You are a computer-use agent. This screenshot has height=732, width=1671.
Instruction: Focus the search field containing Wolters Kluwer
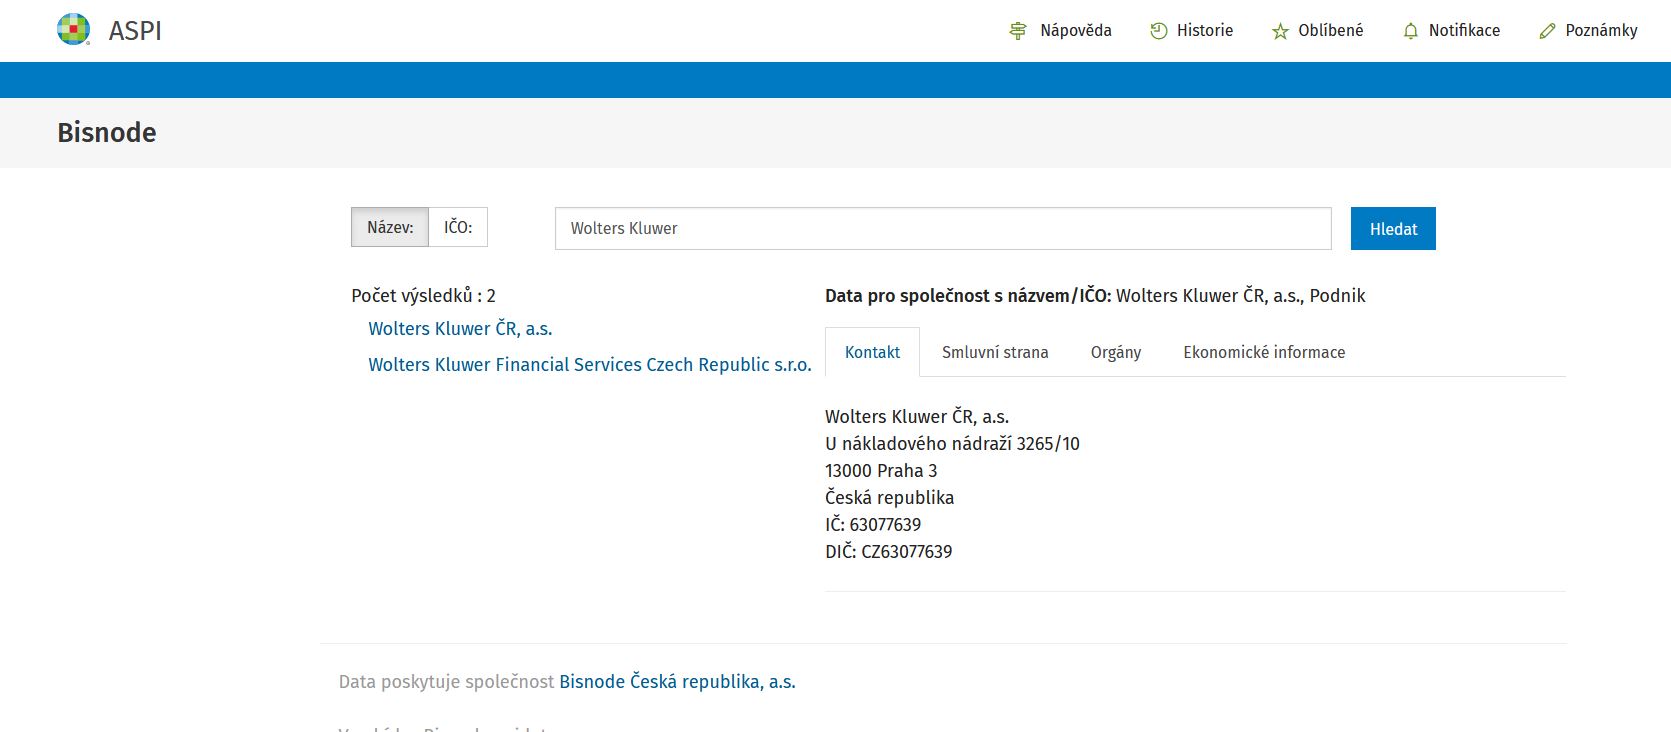click(942, 229)
